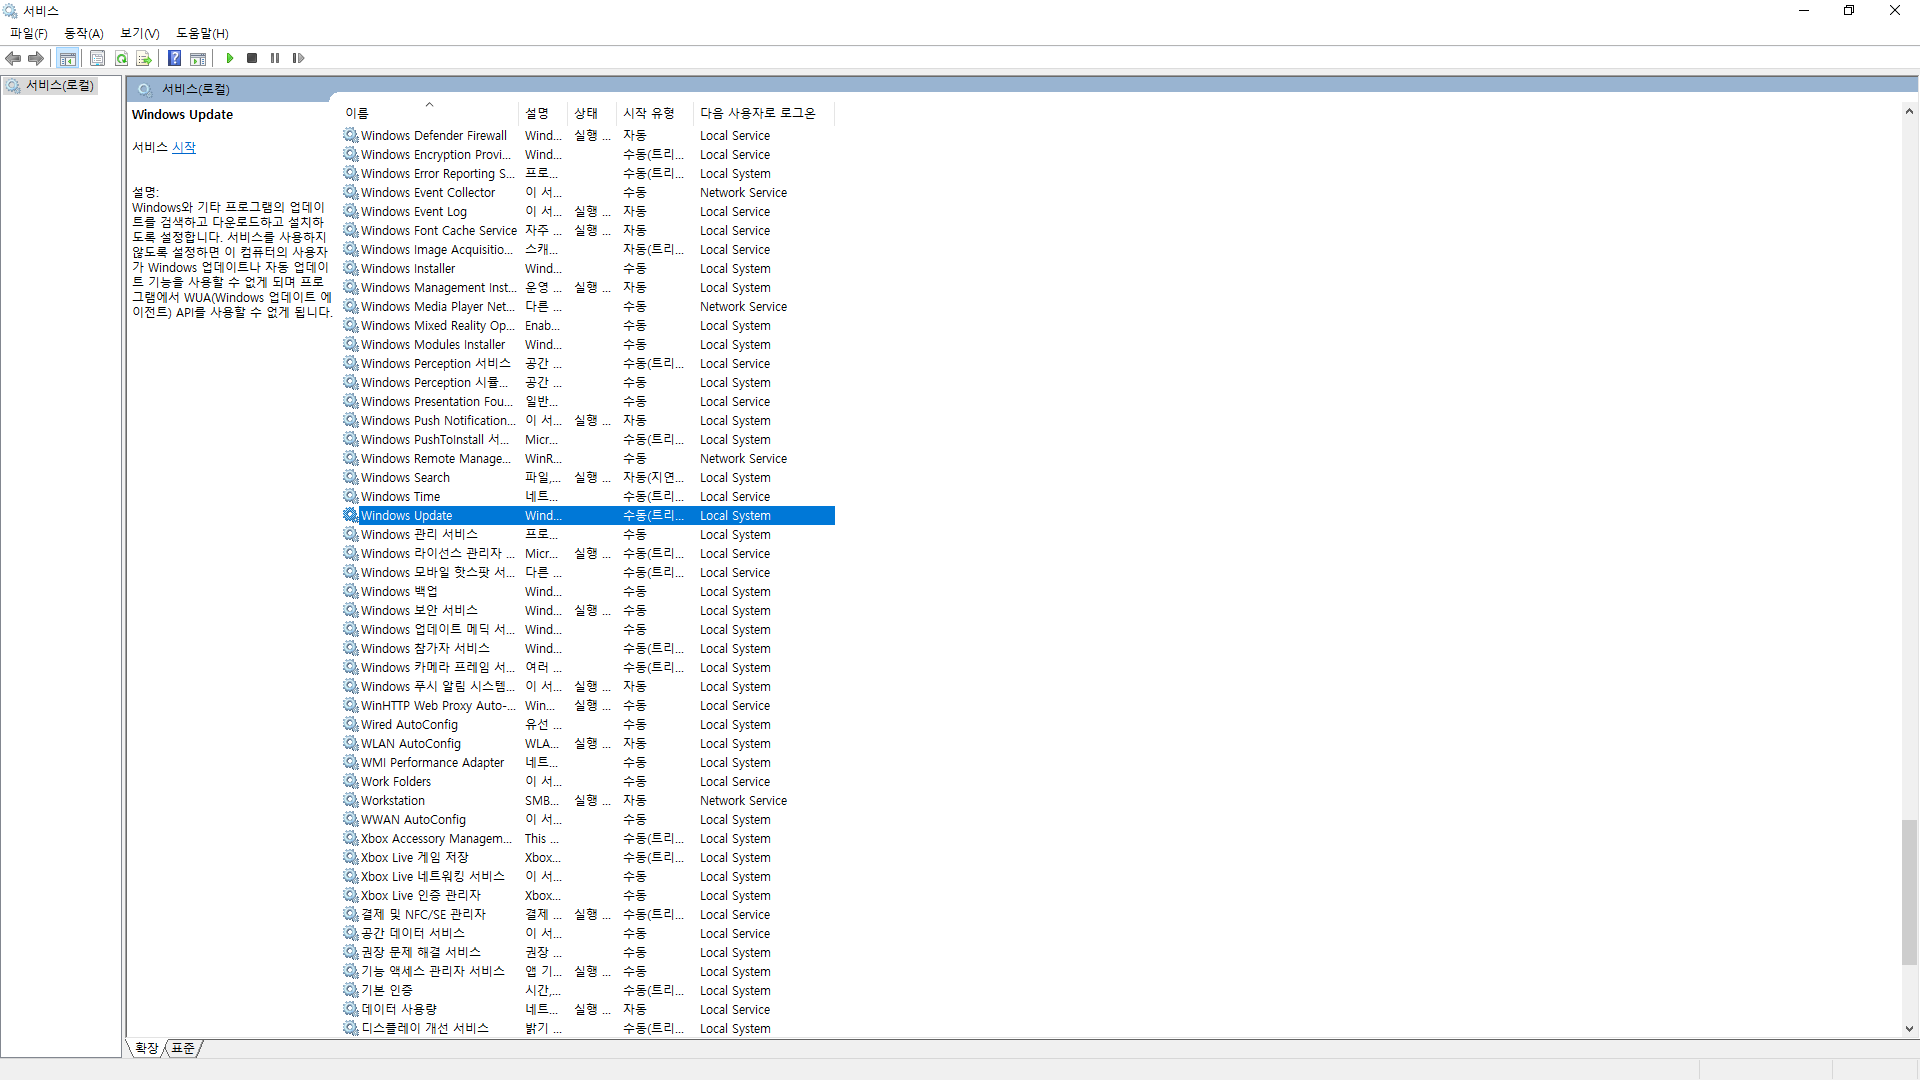The height and width of the screenshot is (1080, 1920).
Task: Click the Pause Service toolbar icon
Action: click(275, 58)
